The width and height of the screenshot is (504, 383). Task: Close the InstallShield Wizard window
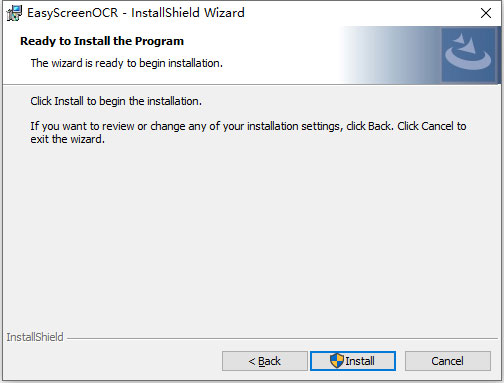tap(486, 13)
